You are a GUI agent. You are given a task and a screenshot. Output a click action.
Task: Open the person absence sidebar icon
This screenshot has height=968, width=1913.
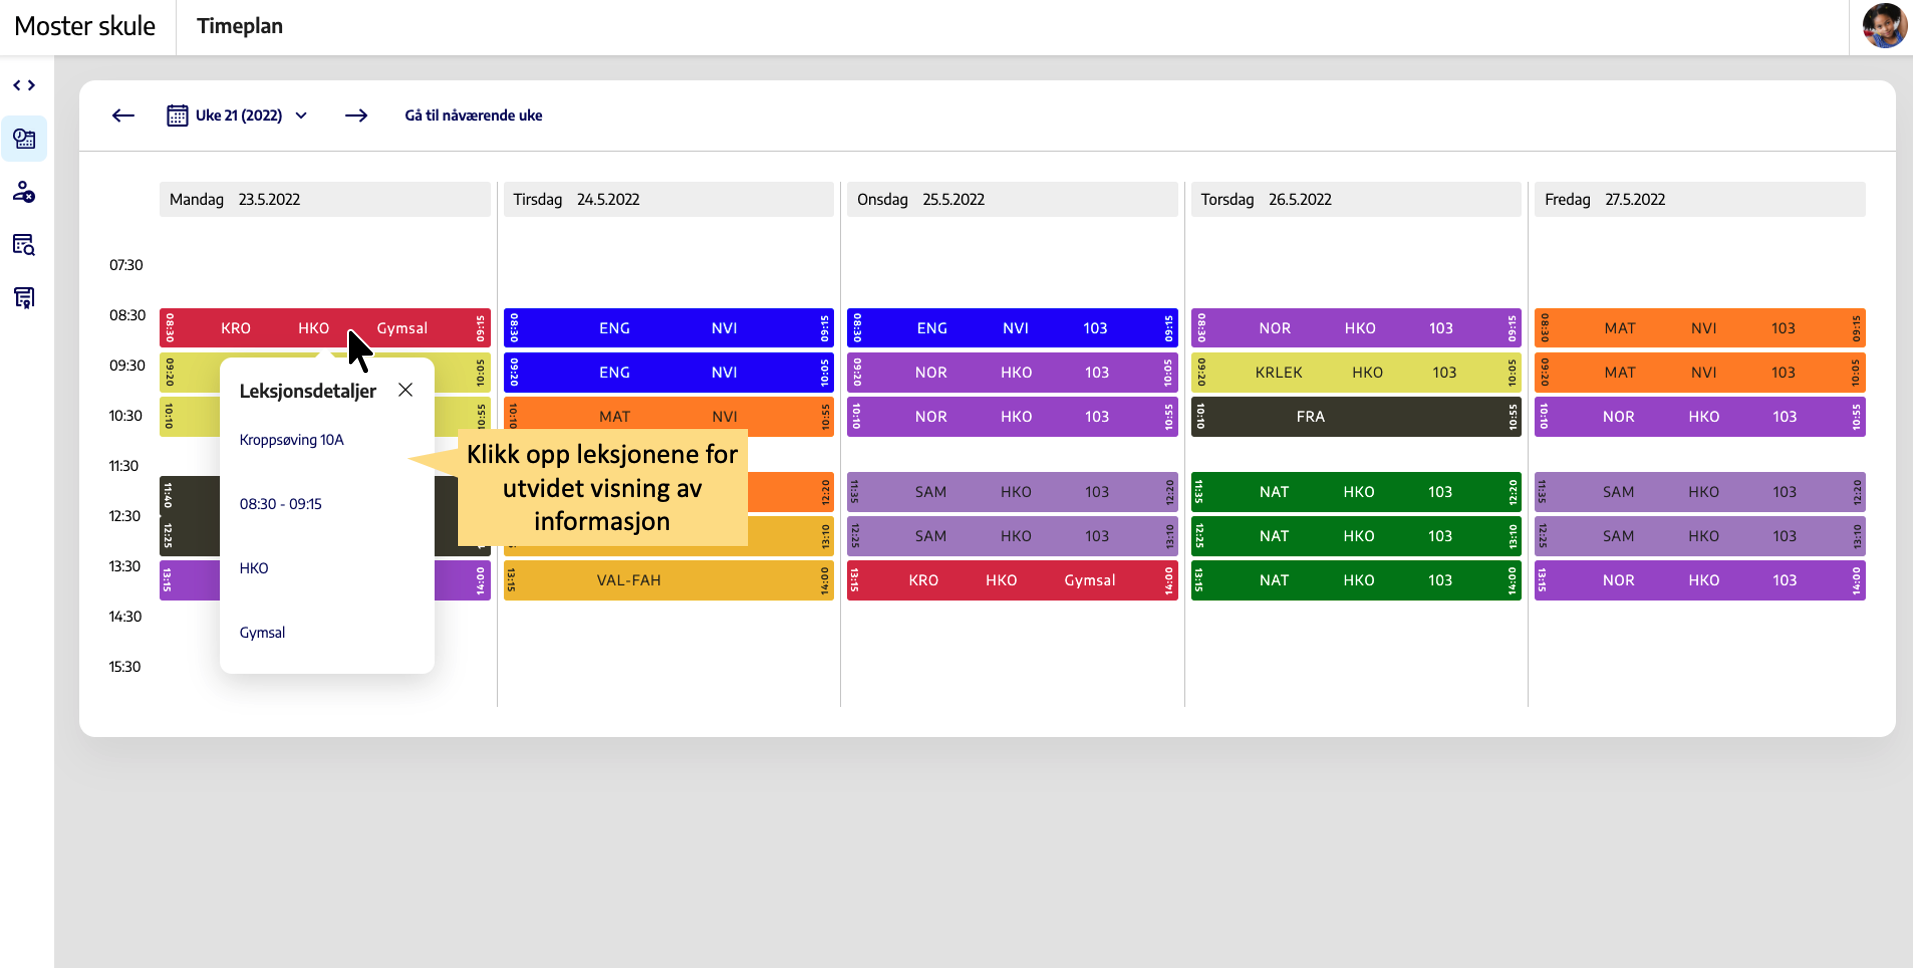coord(24,192)
